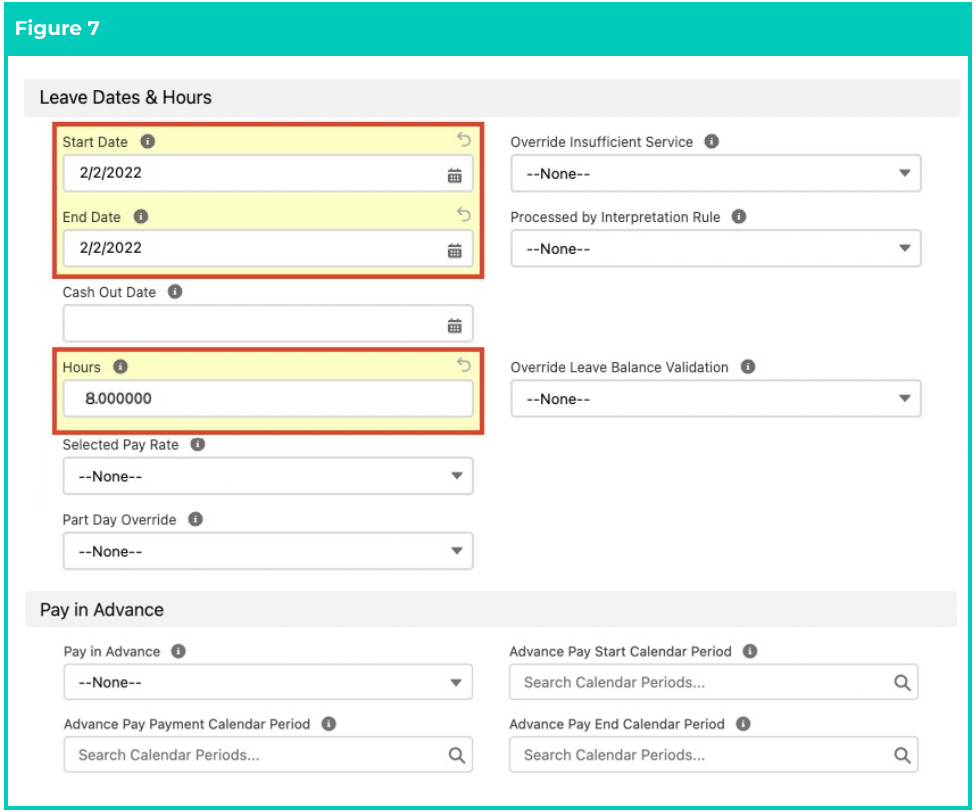
Task: Open Override Leave Balance Validation dropdown
Action: 716,399
